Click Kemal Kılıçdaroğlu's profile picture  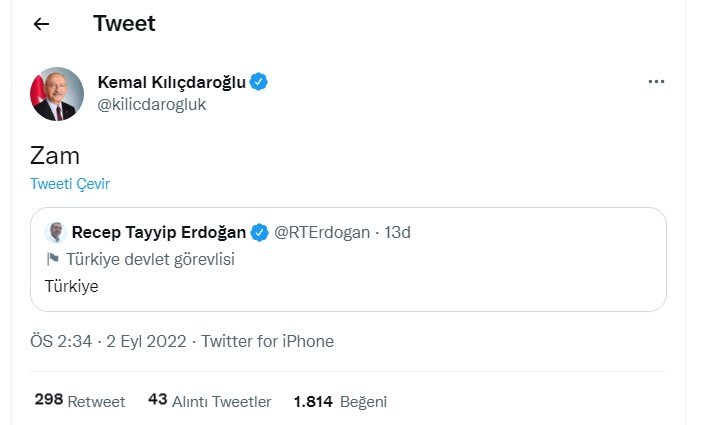point(57,94)
